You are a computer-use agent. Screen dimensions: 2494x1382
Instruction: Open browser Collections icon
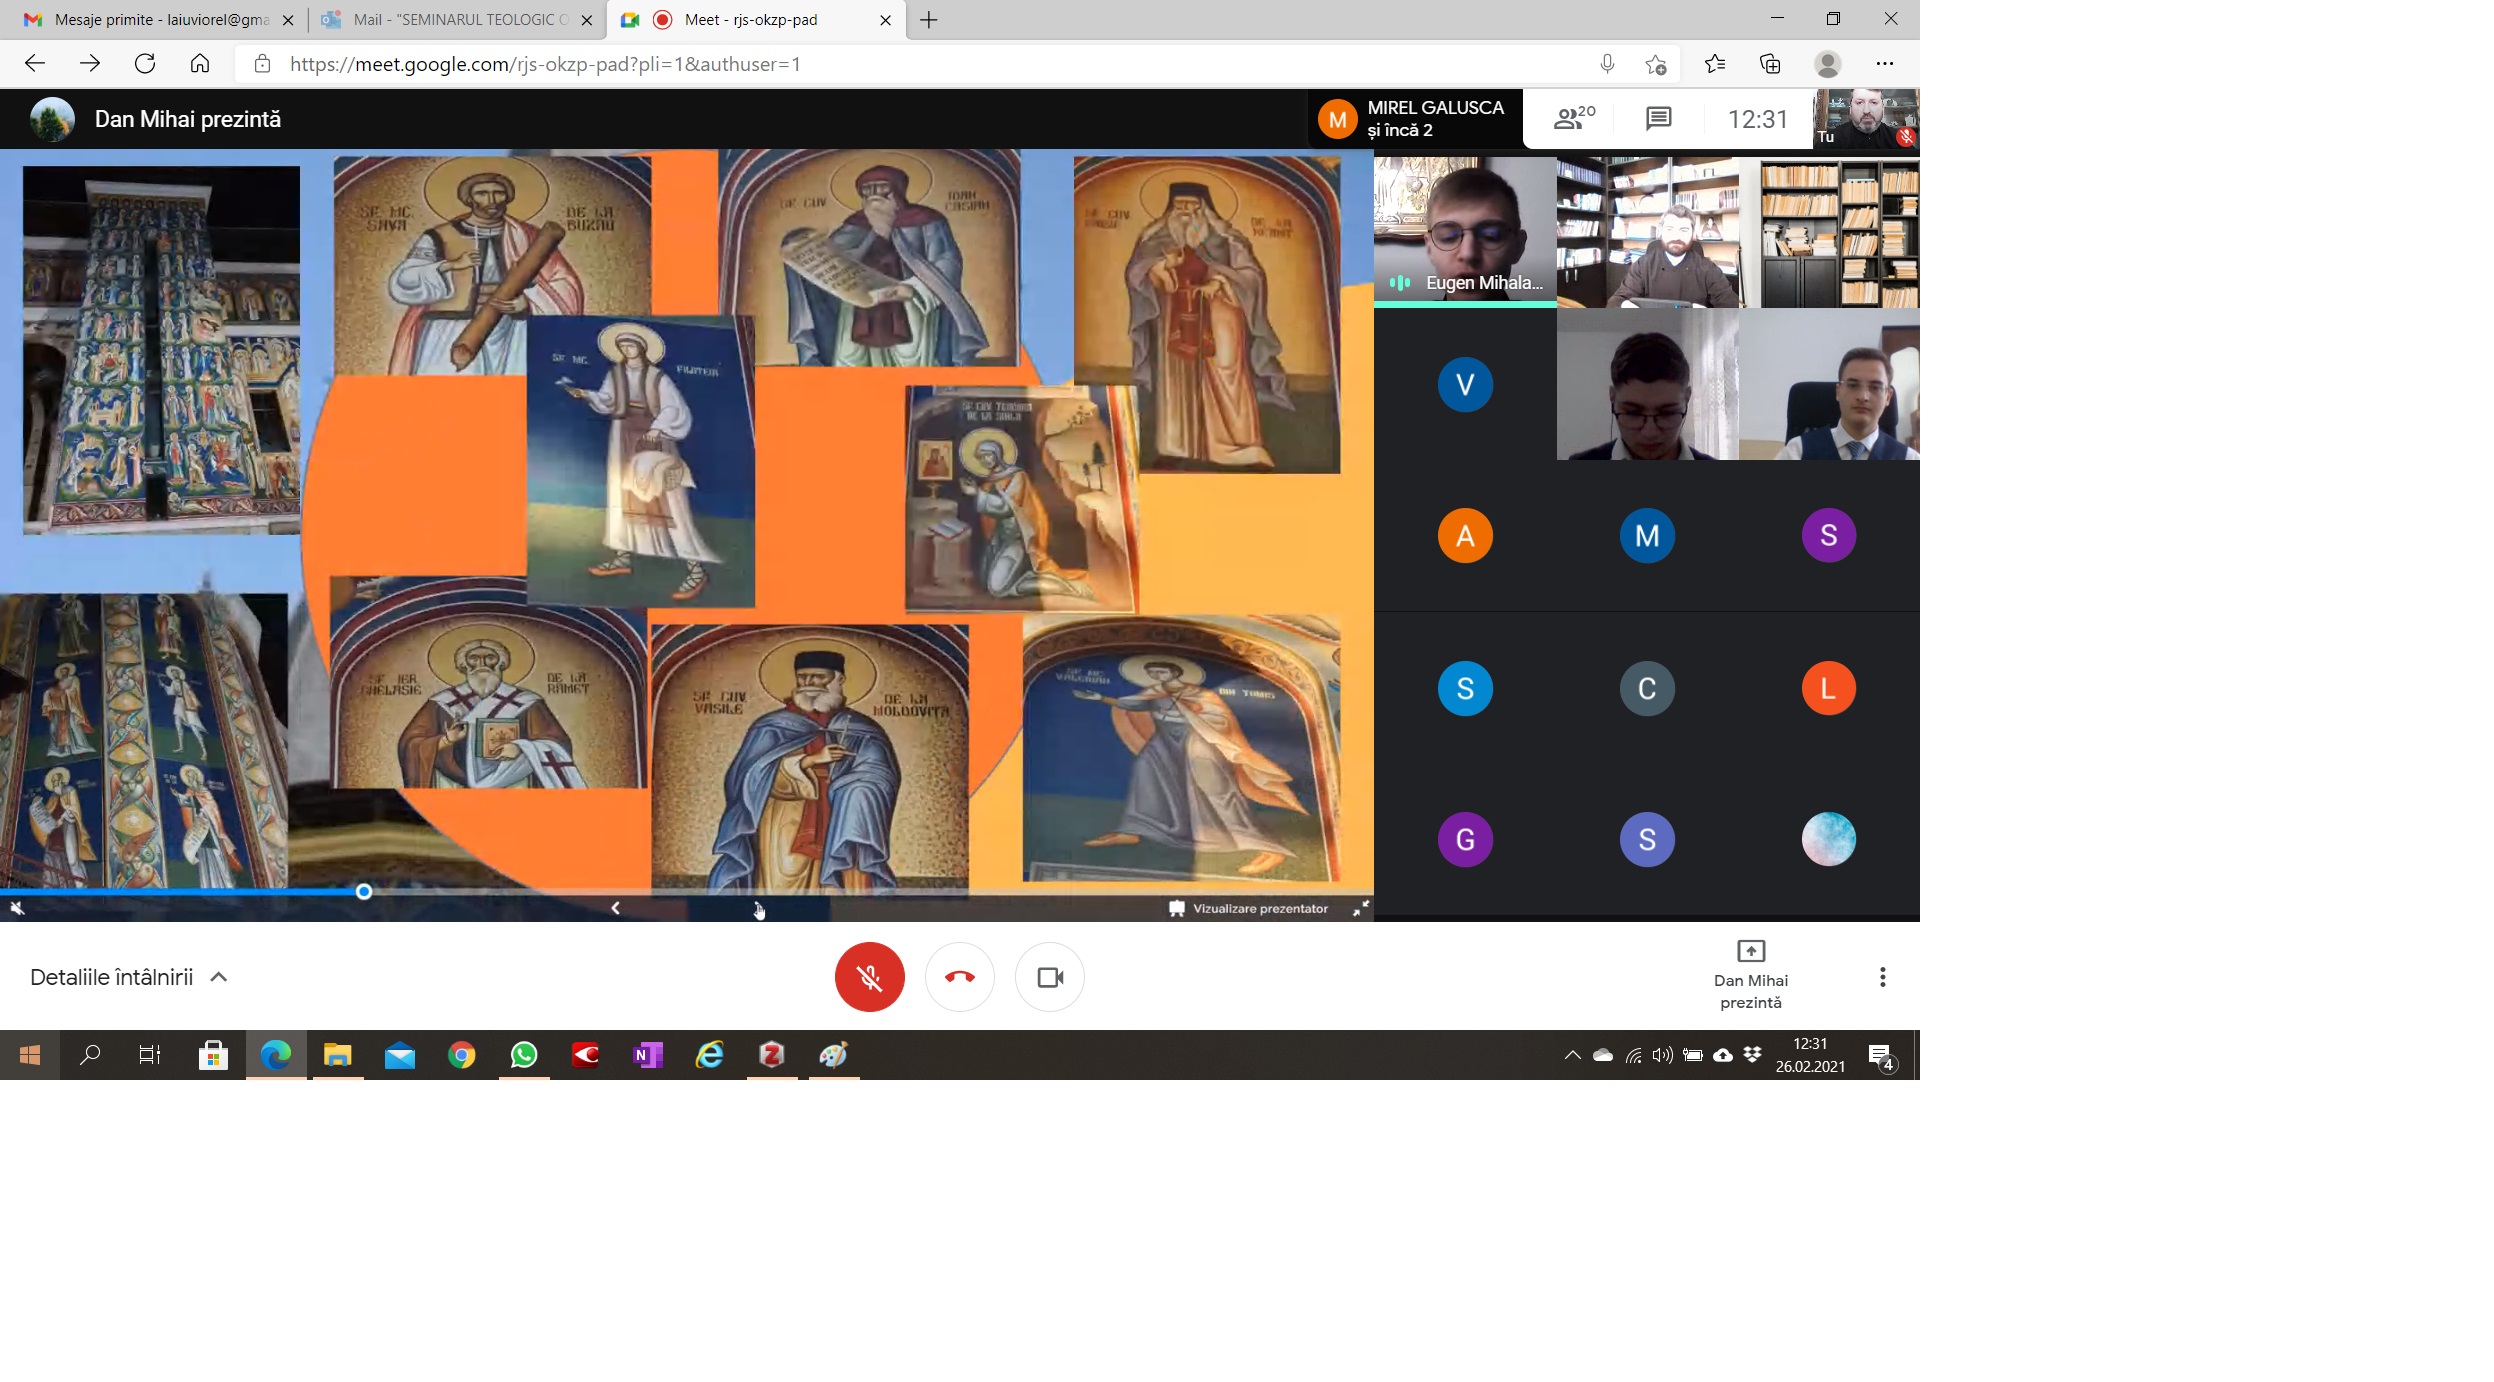[x=1770, y=64]
